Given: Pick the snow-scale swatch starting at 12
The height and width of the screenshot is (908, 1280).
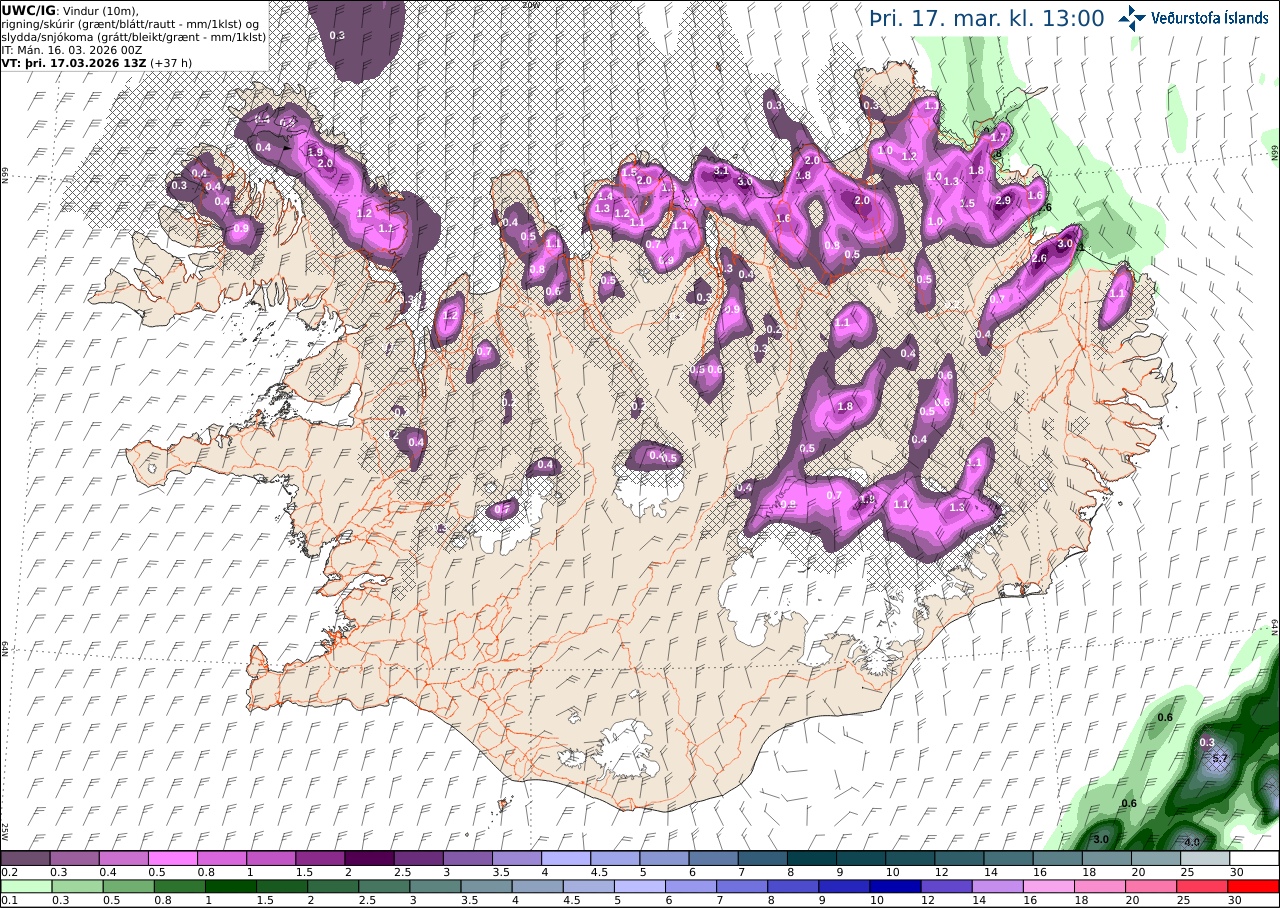Looking at the screenshot, I should pos(960,858).
